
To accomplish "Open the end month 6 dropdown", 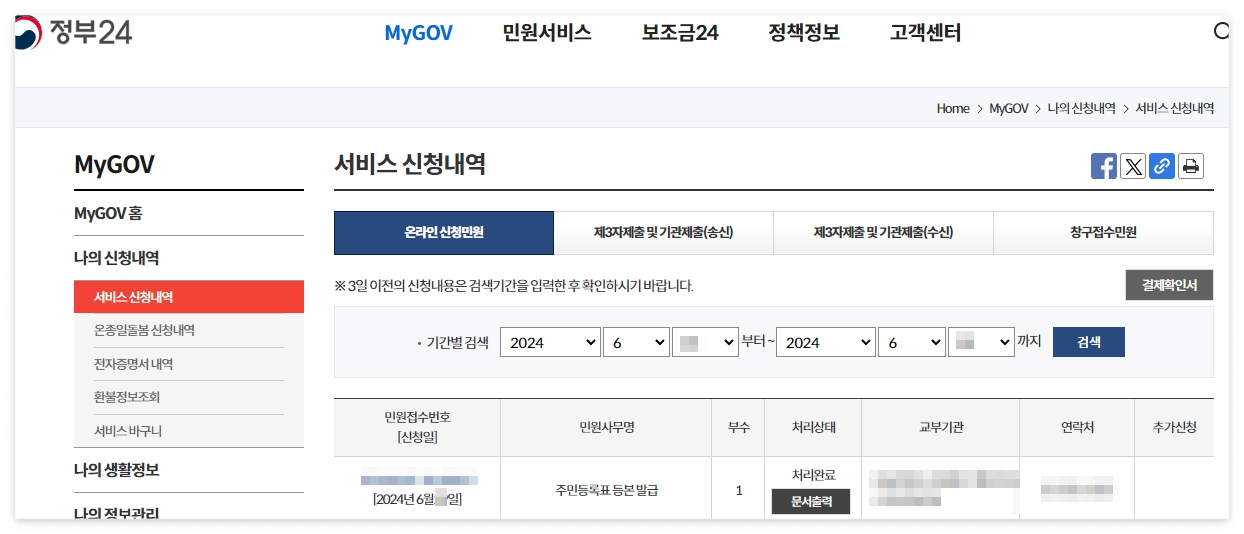I will (912, 342).
